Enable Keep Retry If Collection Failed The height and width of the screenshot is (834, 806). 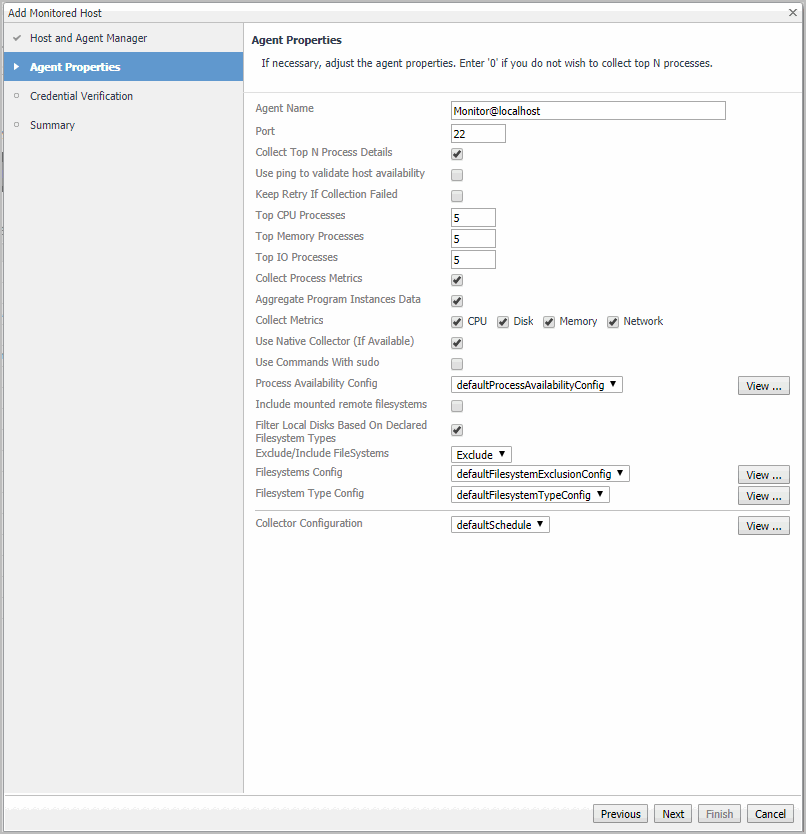click(457, 196)
